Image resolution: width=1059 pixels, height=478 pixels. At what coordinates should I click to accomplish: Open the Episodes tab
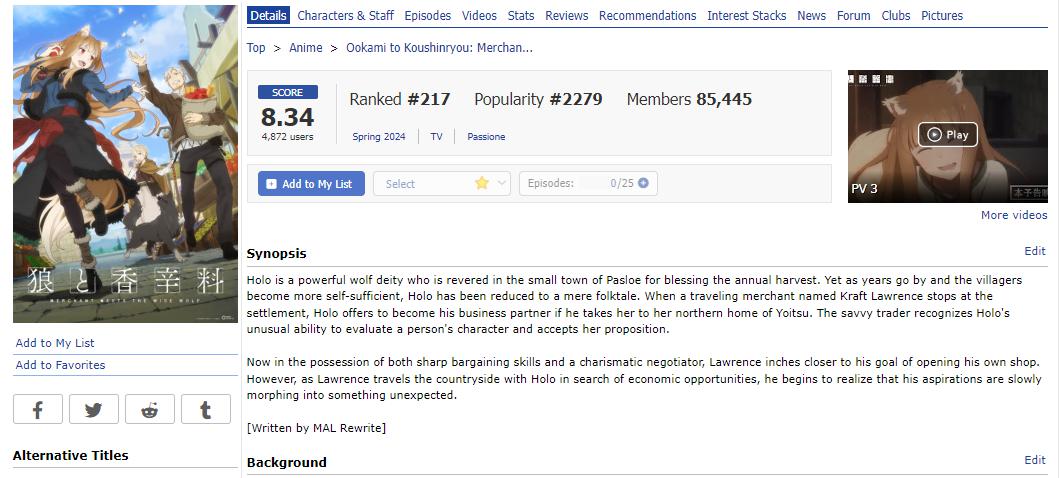click(427, 16)
